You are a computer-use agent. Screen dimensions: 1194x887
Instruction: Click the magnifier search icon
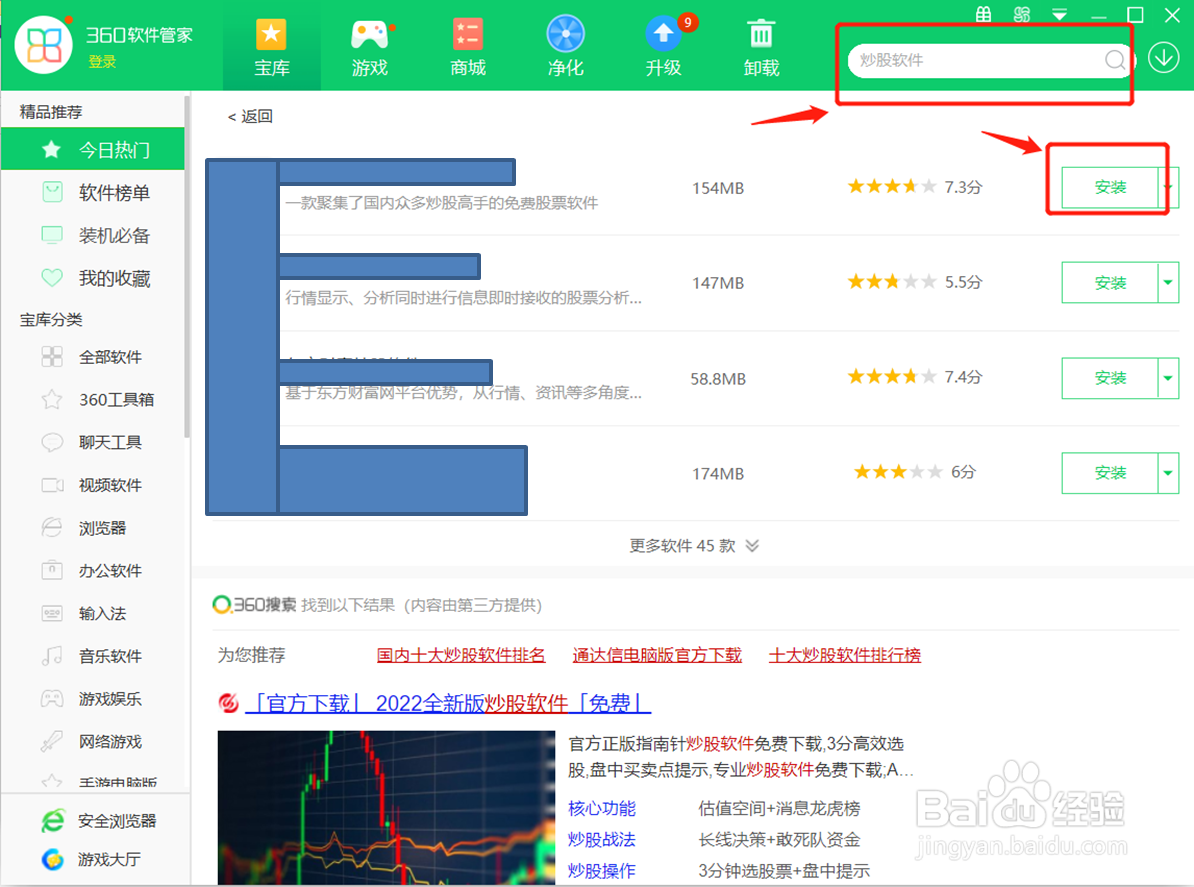pos(1115,59)
